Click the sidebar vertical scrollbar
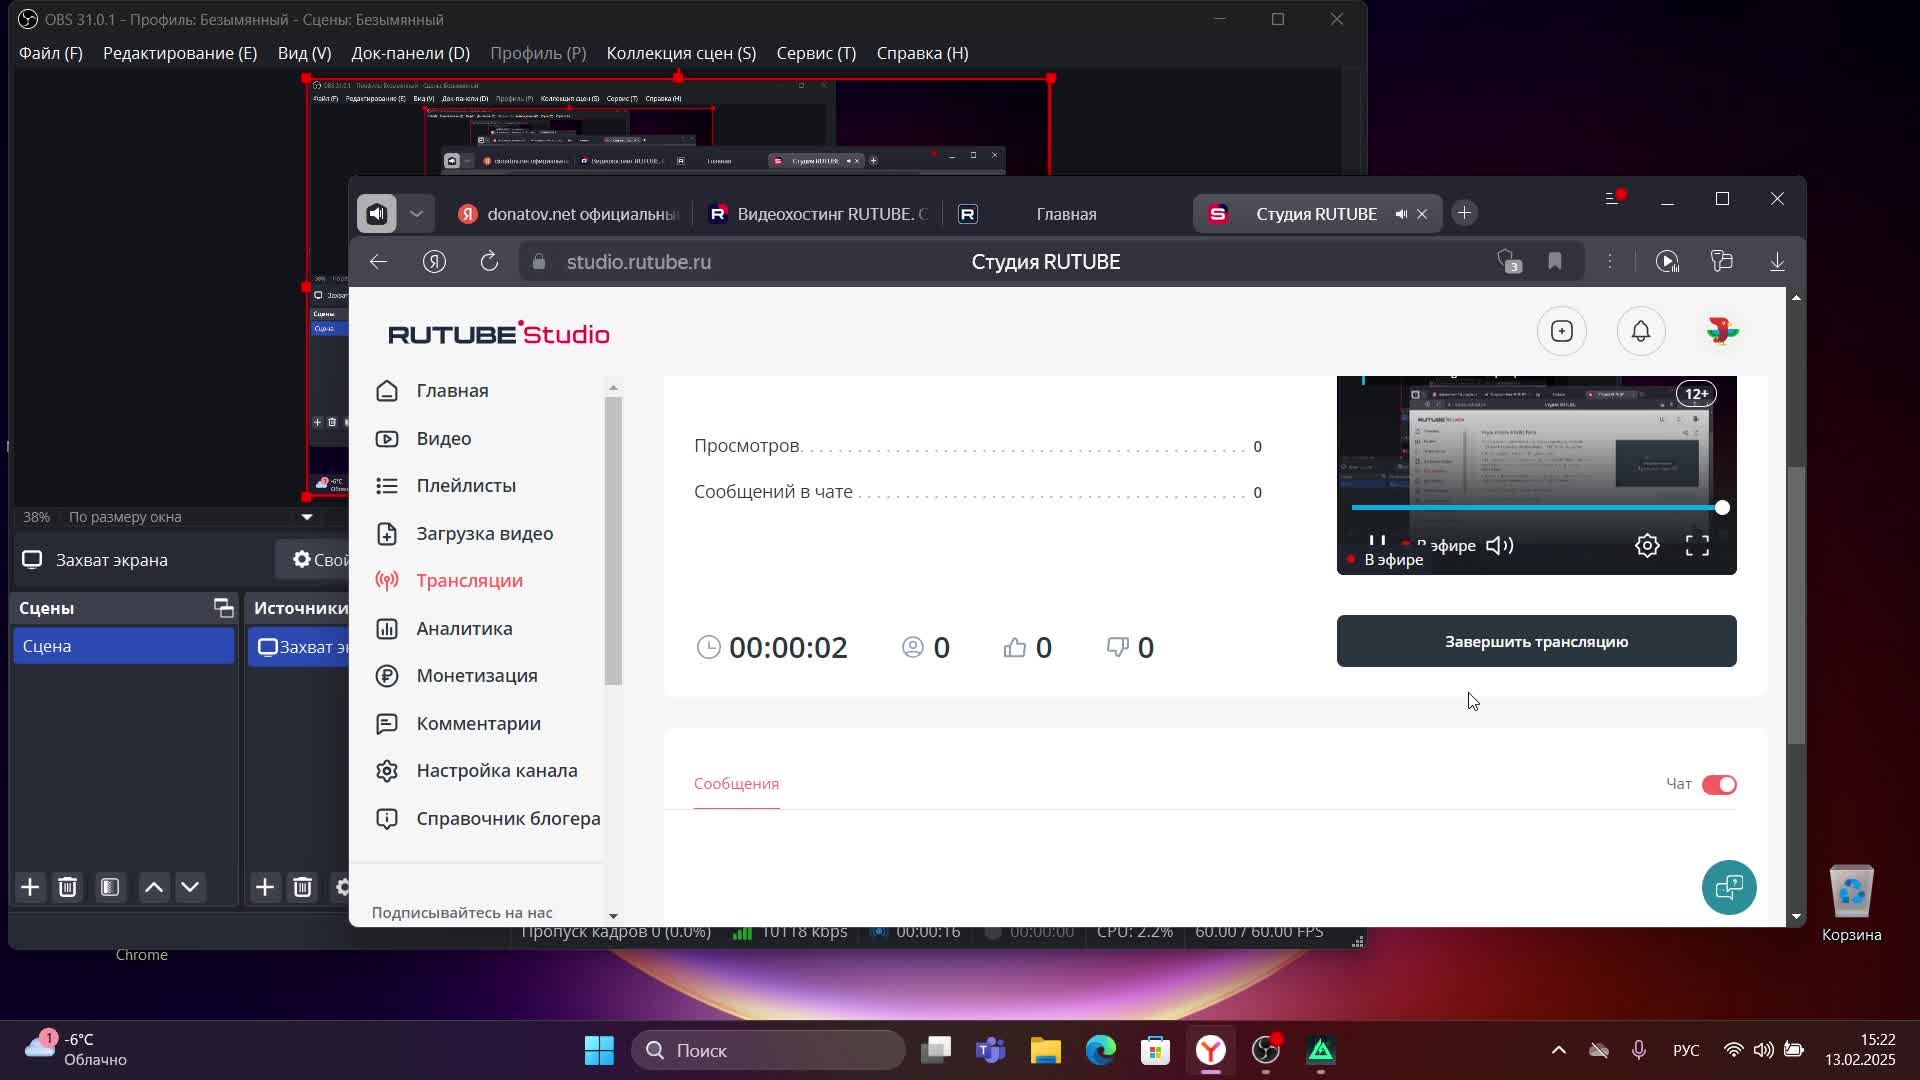1920x1080 pixels. click(x=613, y=541)
